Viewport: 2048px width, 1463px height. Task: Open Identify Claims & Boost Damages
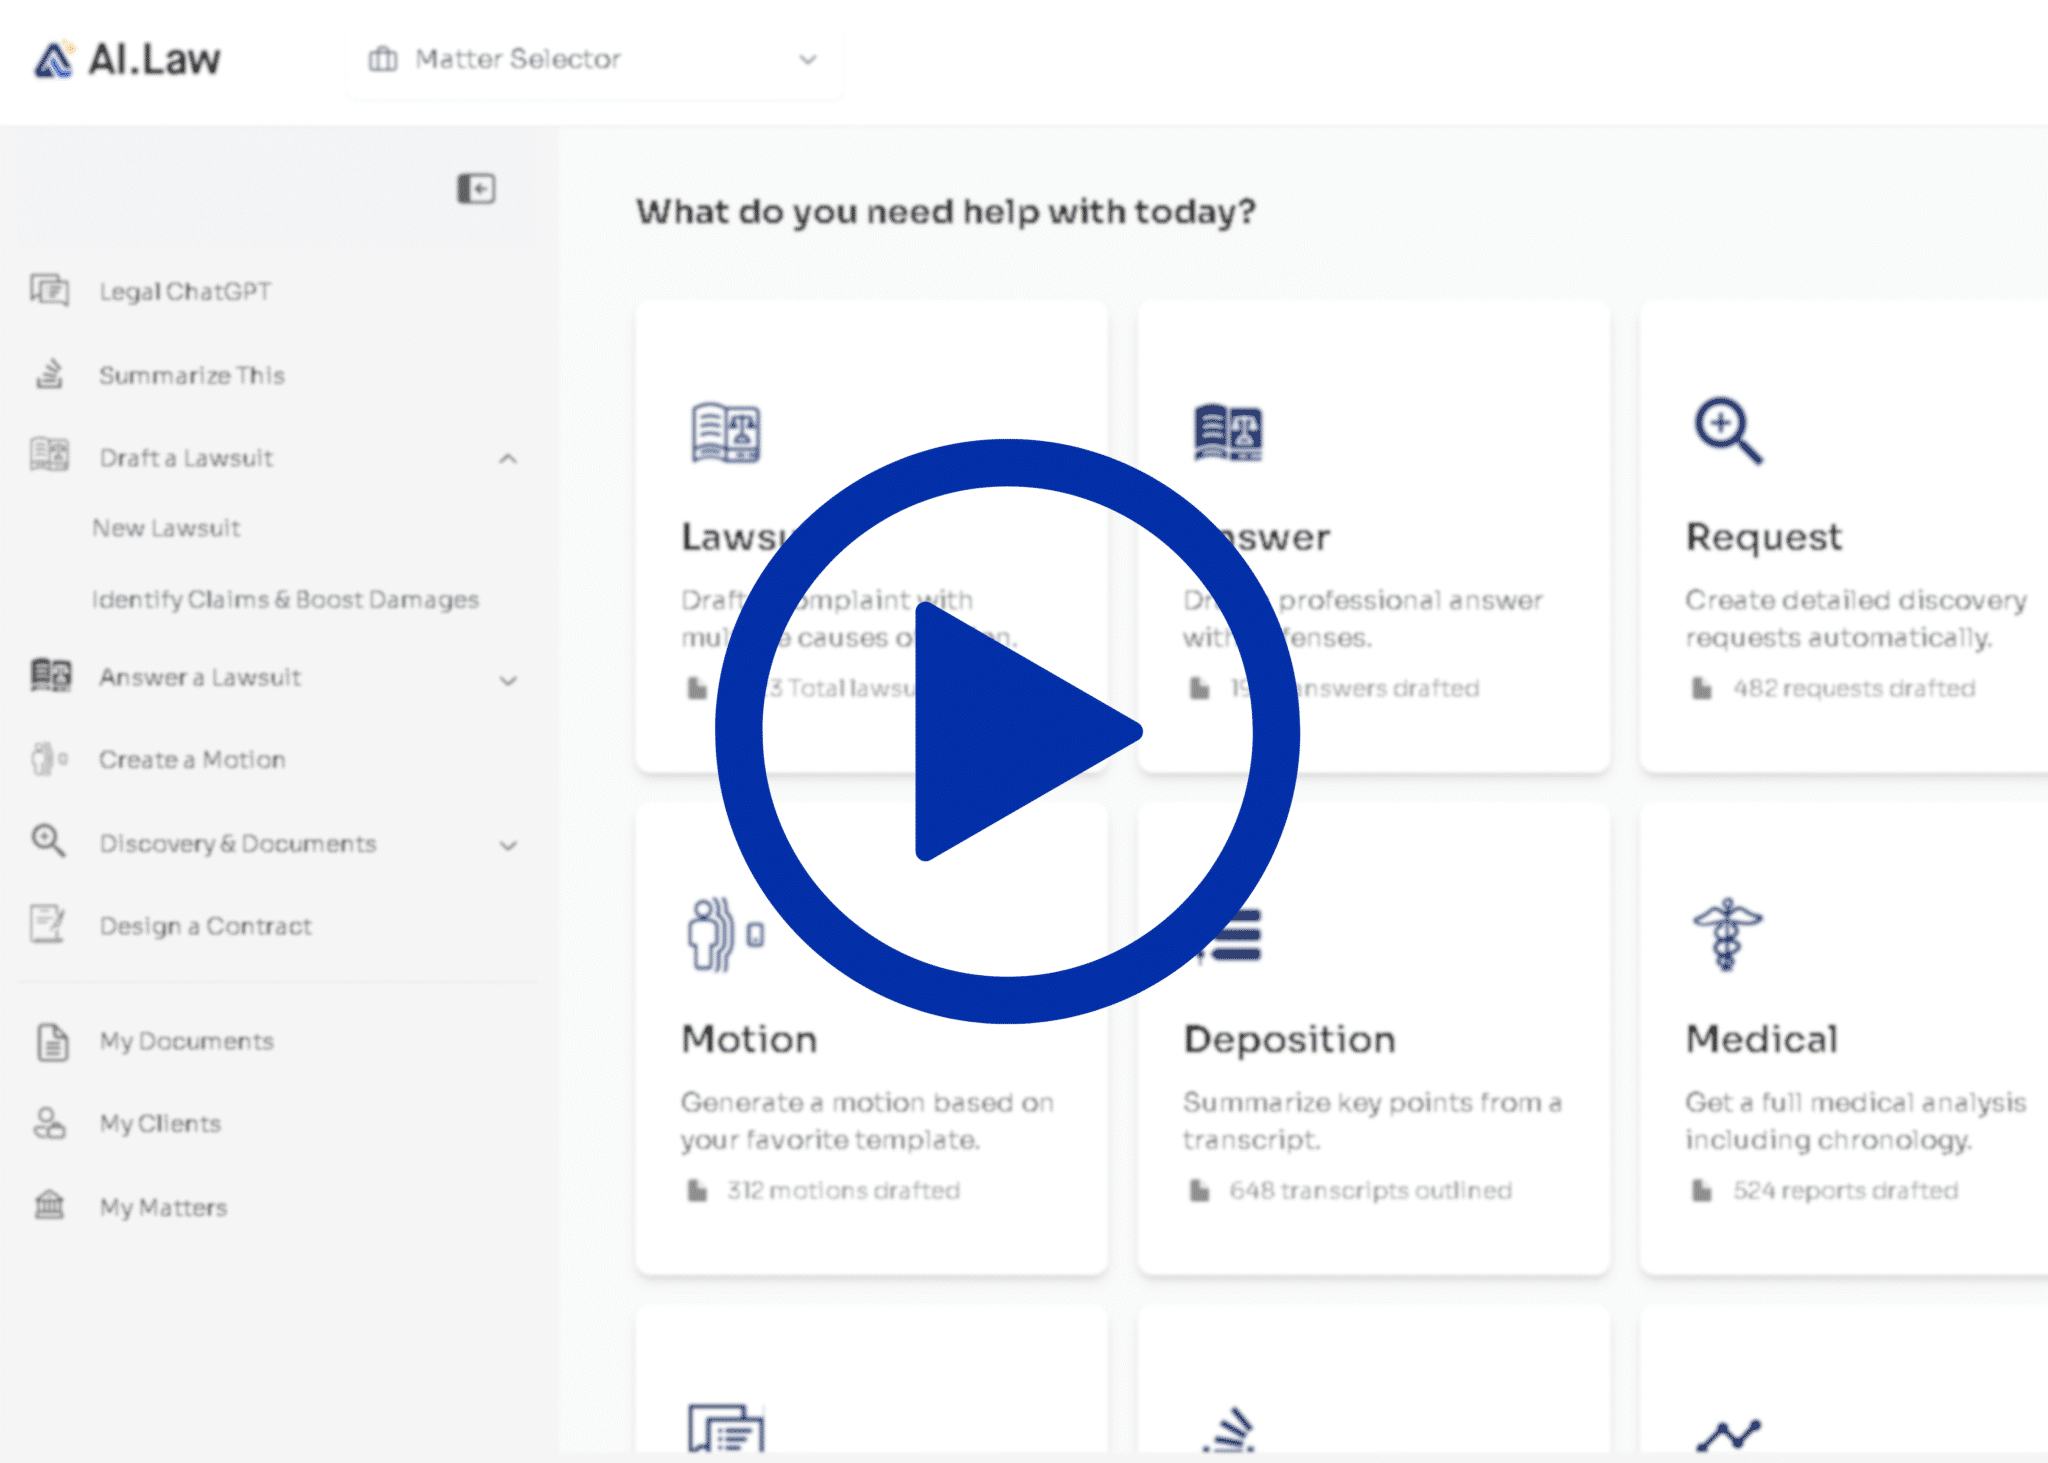284,599
